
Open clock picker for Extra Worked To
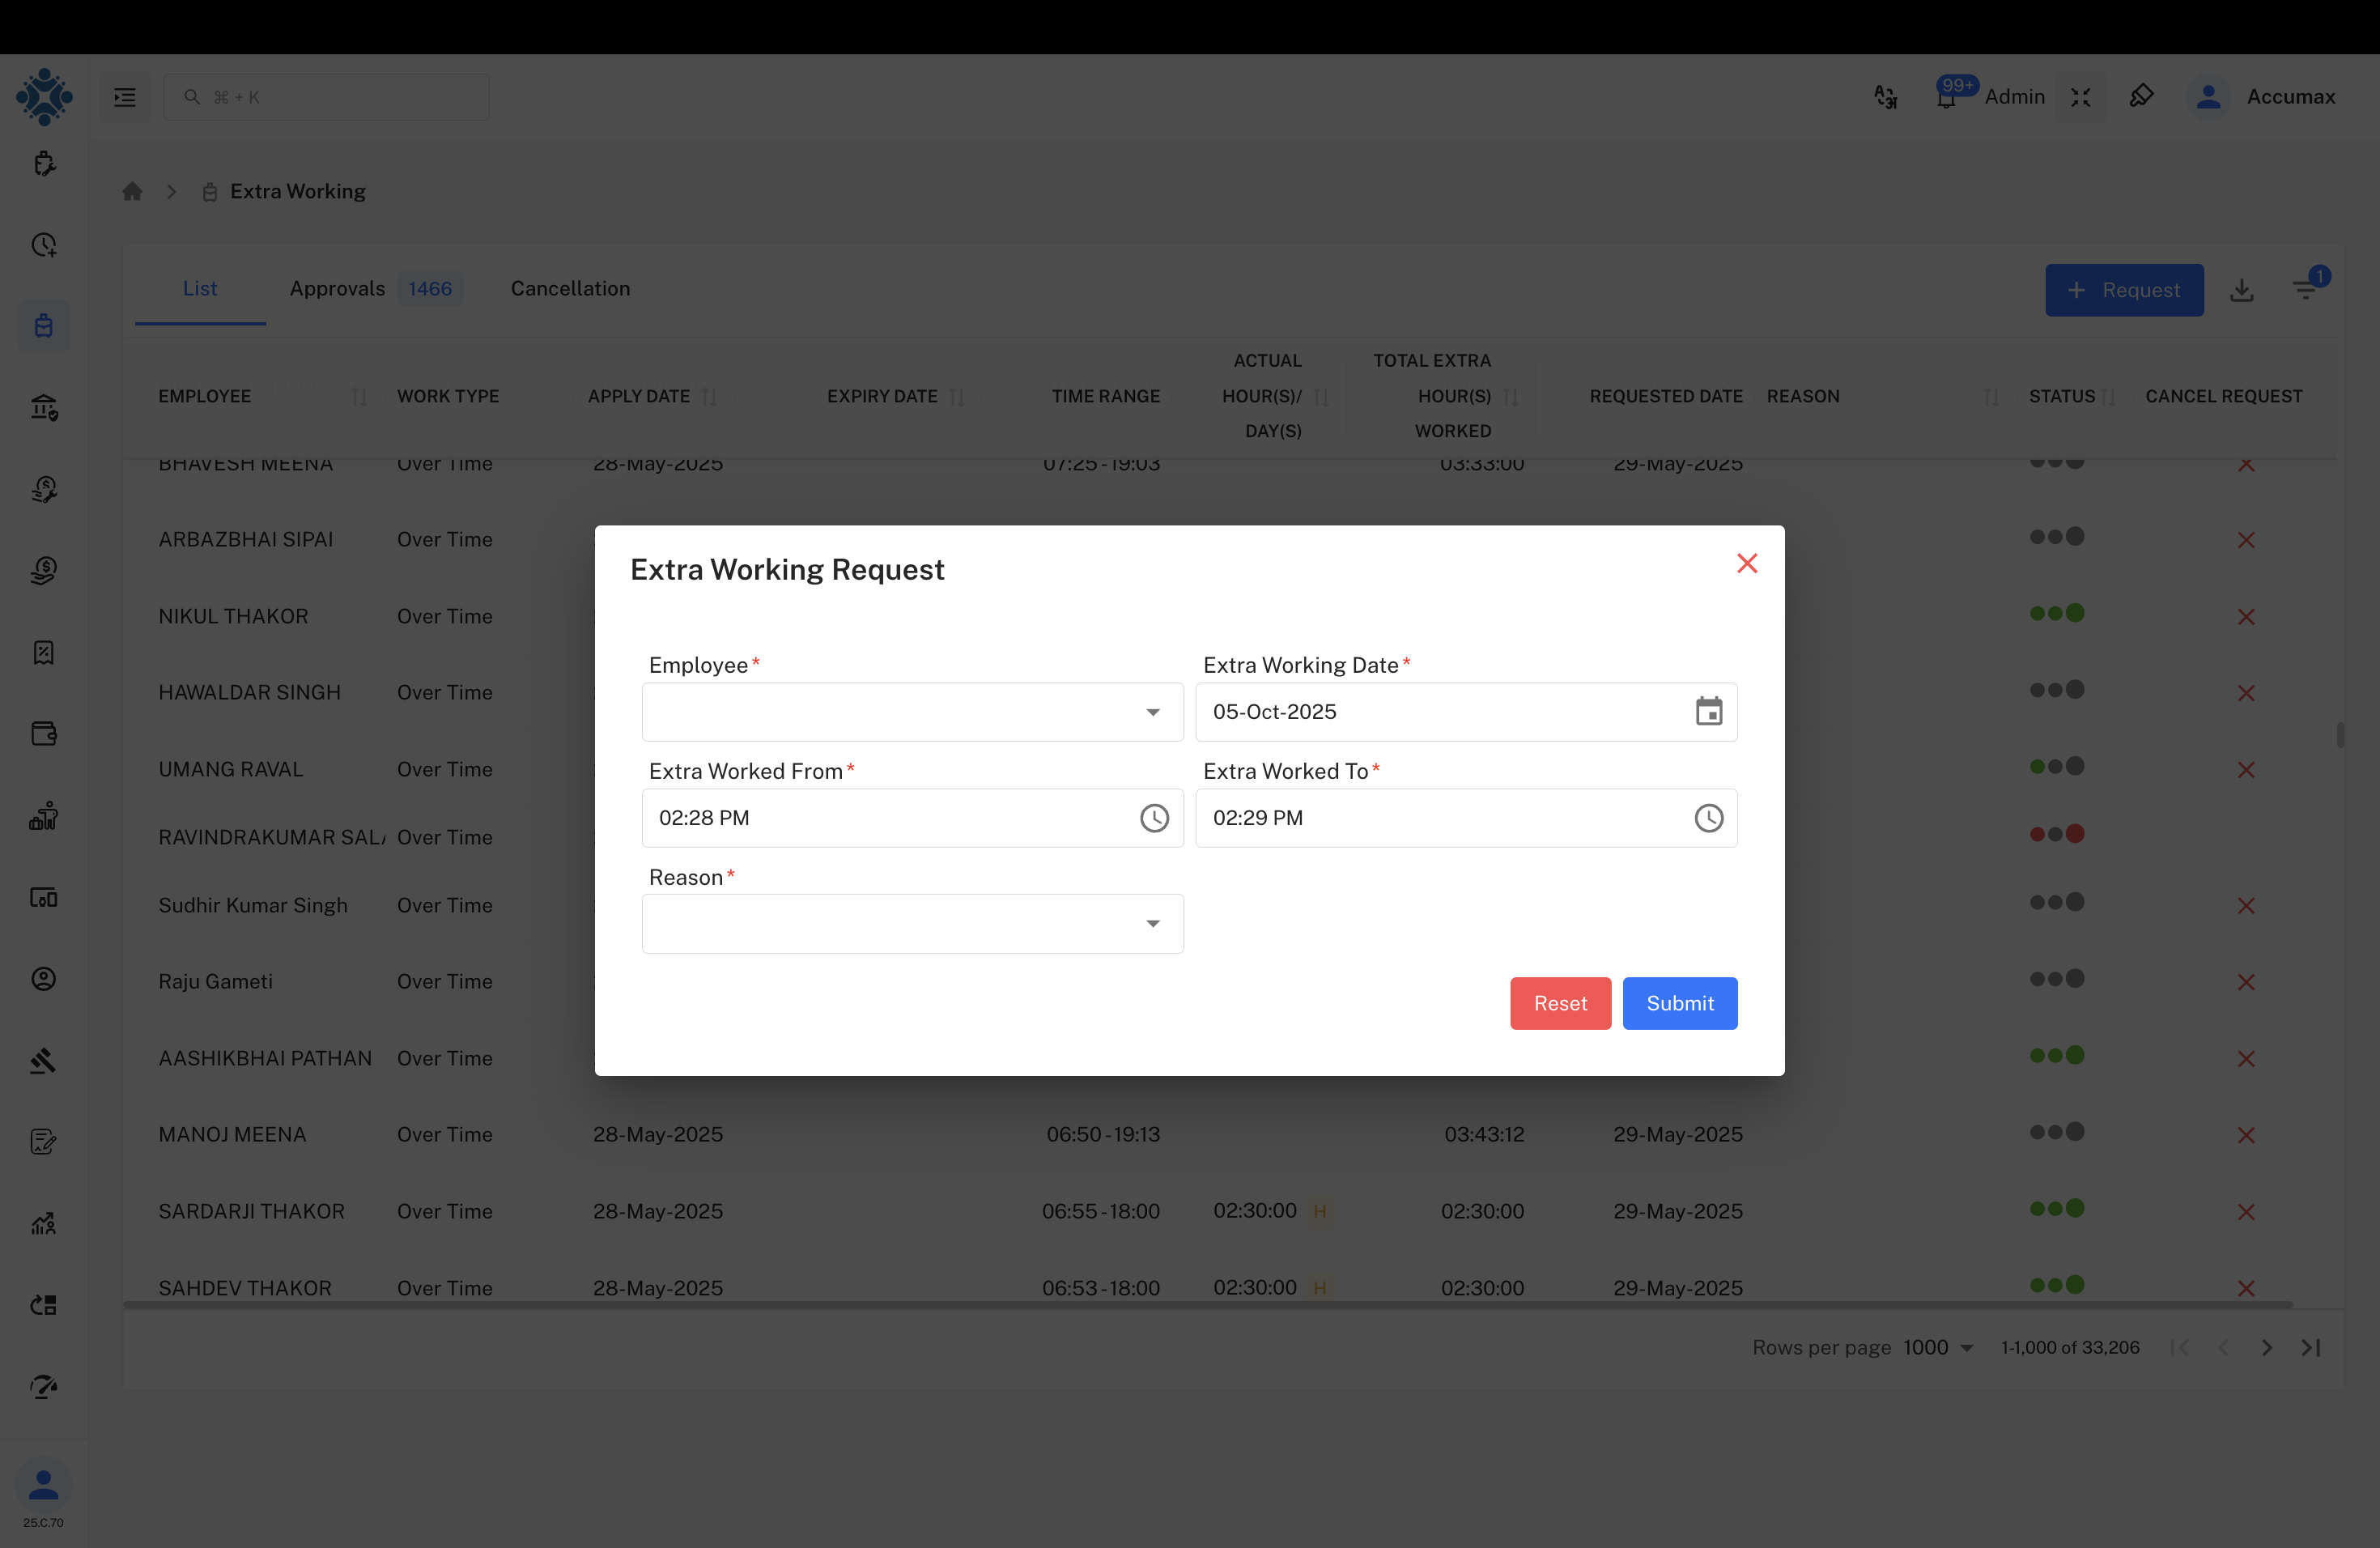[1708, 818]
